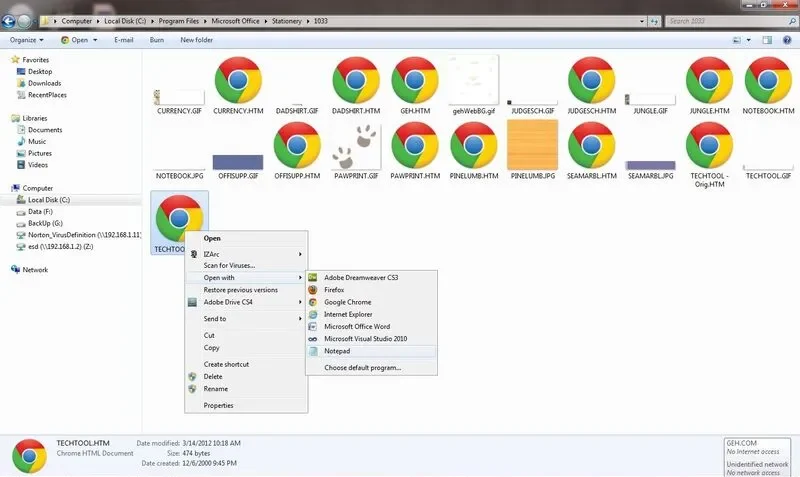Select the TECHTOOL - Orig.HTM file

710,145
